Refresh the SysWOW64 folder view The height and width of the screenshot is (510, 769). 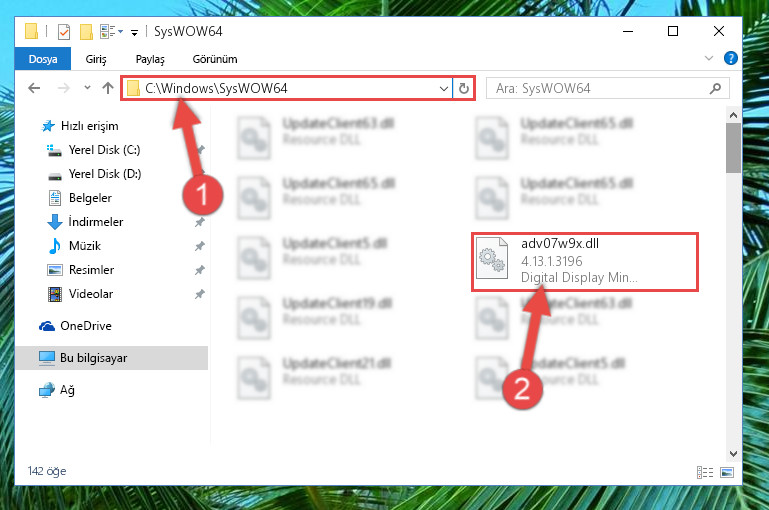tap(463, 89)
